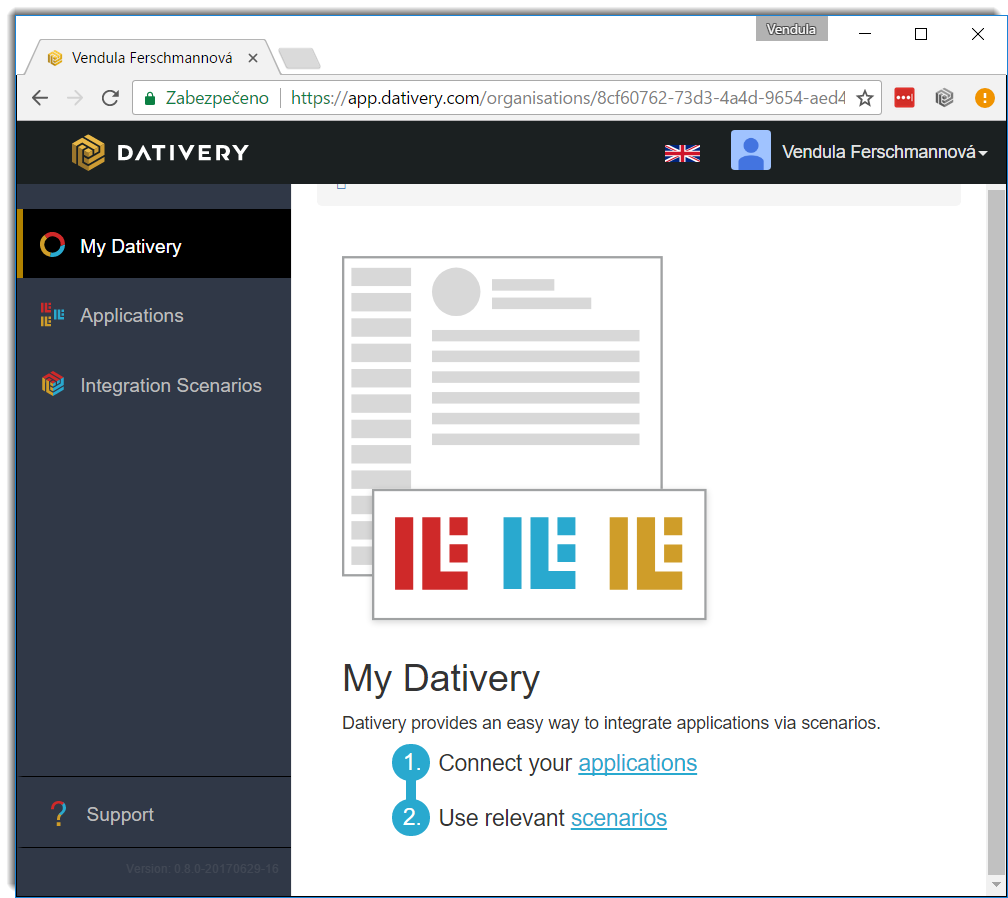Click the version number text

pos(202,868)
